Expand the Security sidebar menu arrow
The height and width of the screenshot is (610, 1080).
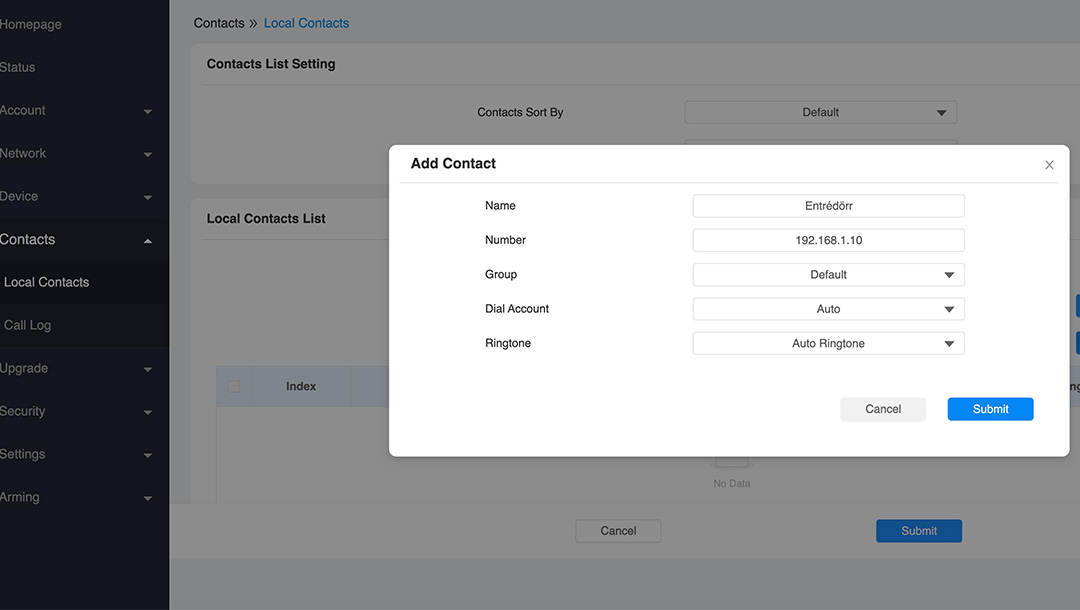tap(148, 412)
